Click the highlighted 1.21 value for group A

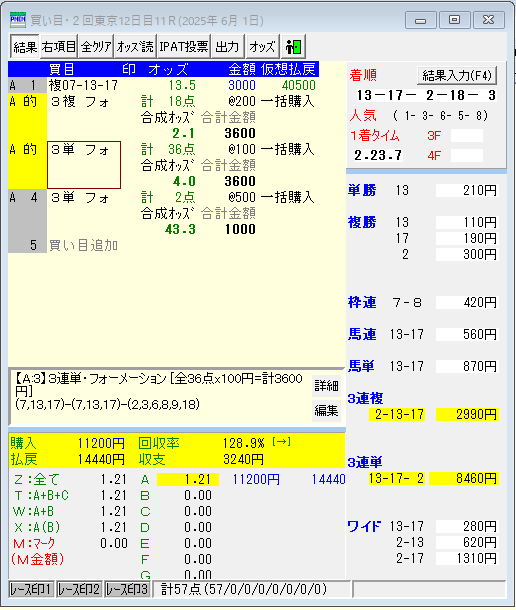click(x=188, y=479)
